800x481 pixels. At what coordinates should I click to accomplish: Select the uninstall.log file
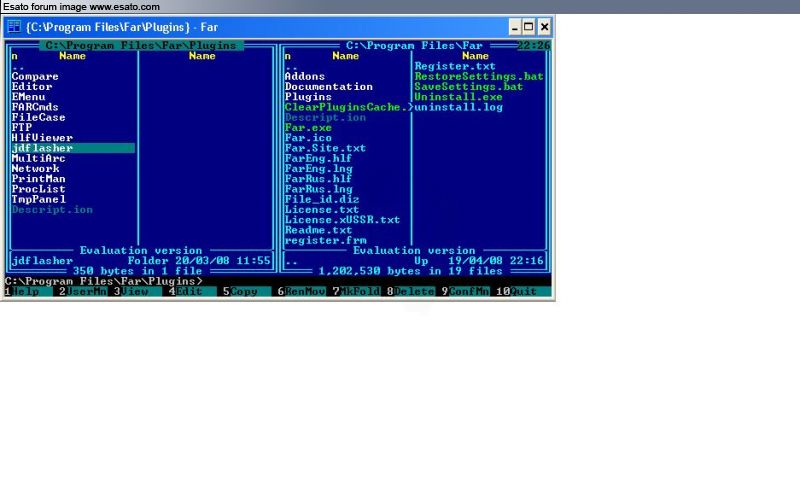[459, 107]
